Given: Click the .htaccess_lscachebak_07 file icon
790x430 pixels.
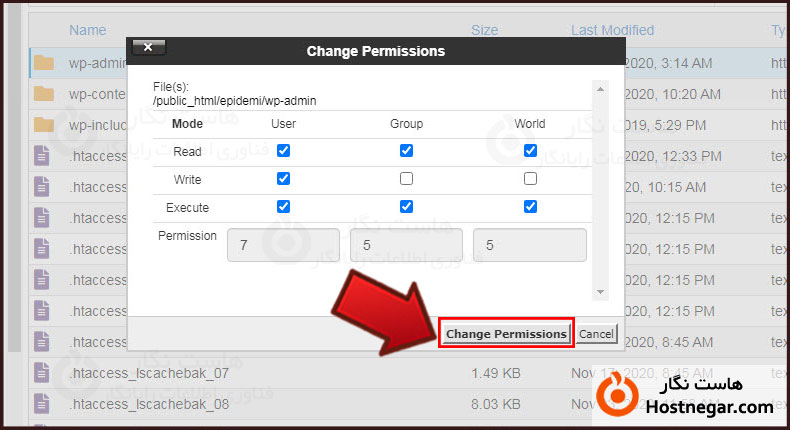Looking at the screenshot, I should pyautogui.click(x=42, y=373).
